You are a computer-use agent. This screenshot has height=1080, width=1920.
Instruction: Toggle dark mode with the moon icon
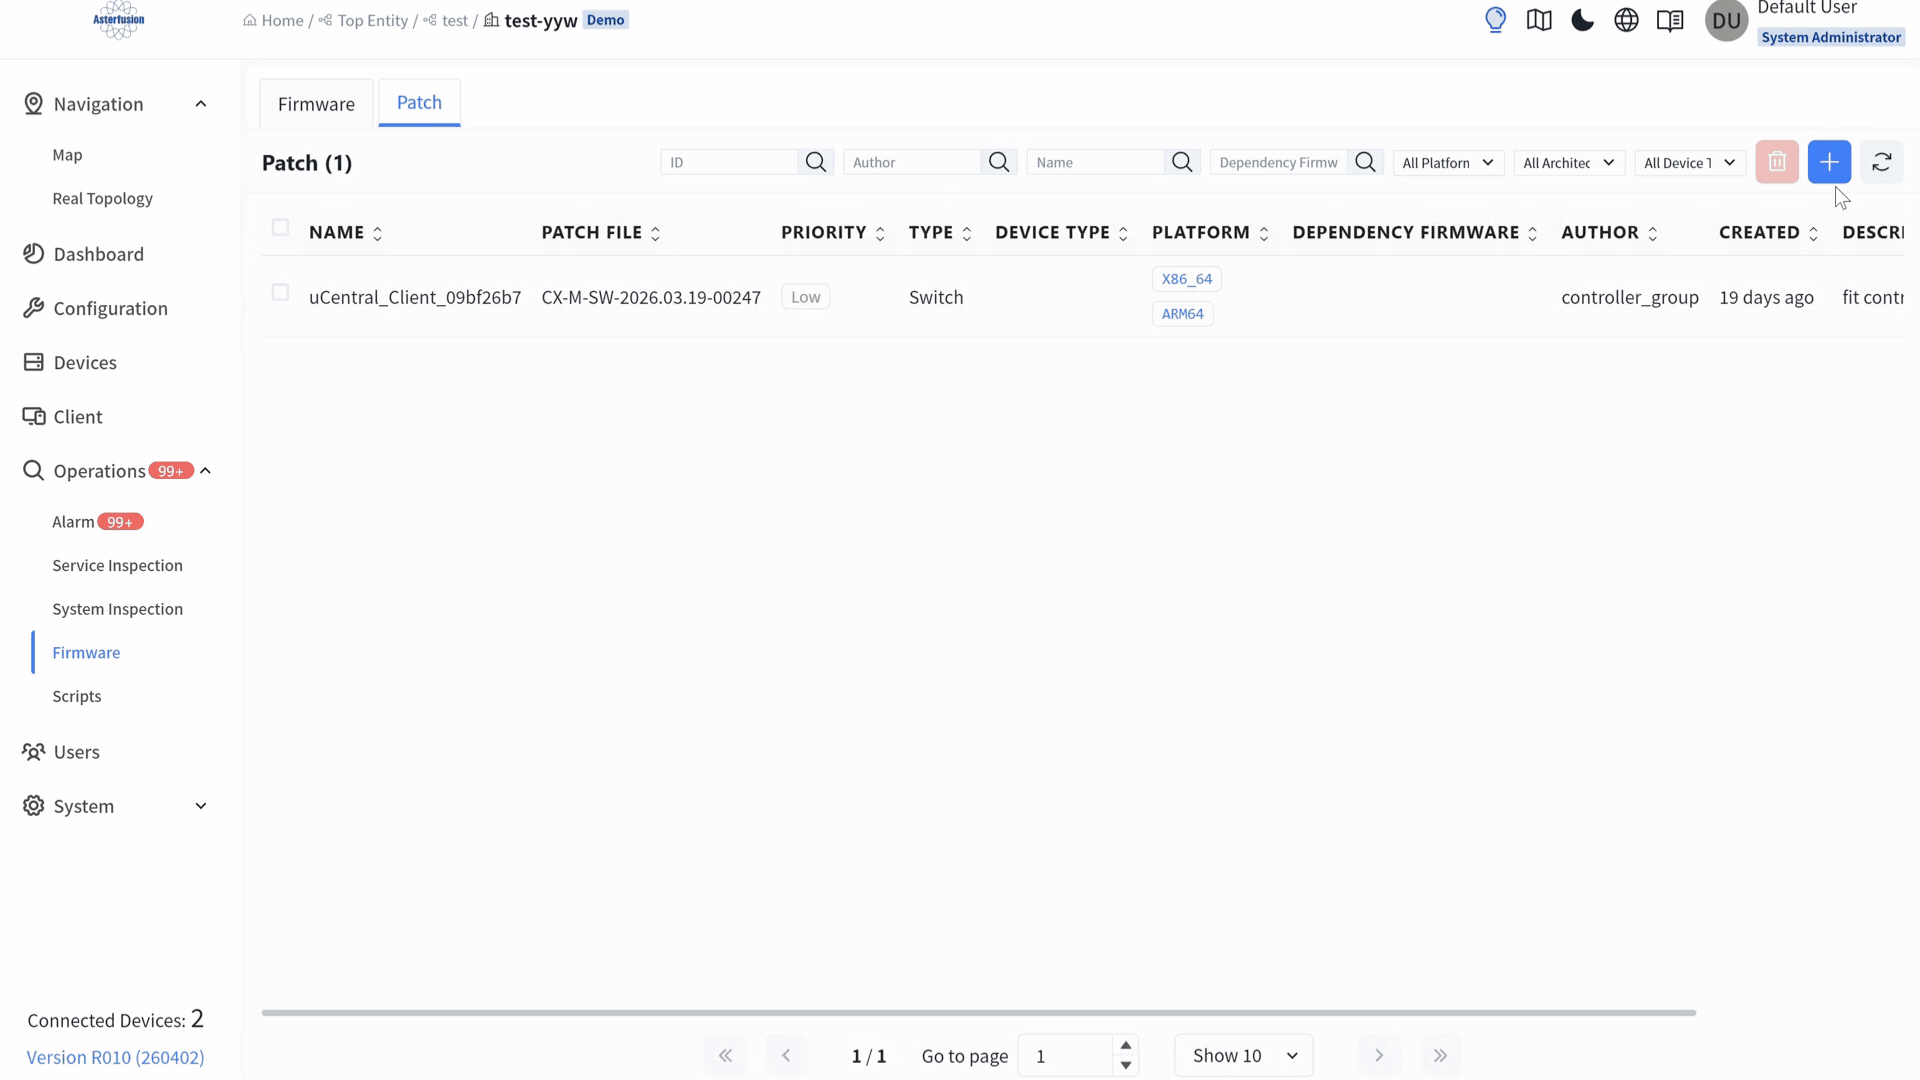pyautogui.click(x=1581, y=20)
